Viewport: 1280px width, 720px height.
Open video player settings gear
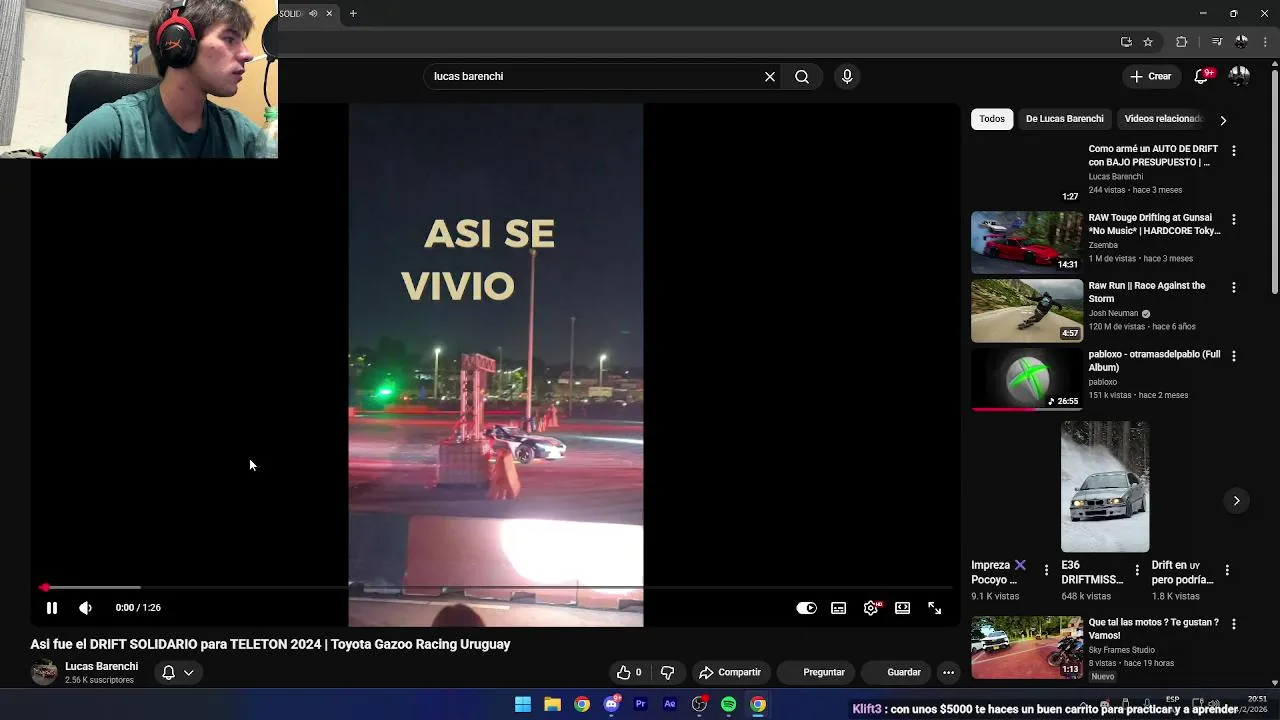(x=871, y=608)
